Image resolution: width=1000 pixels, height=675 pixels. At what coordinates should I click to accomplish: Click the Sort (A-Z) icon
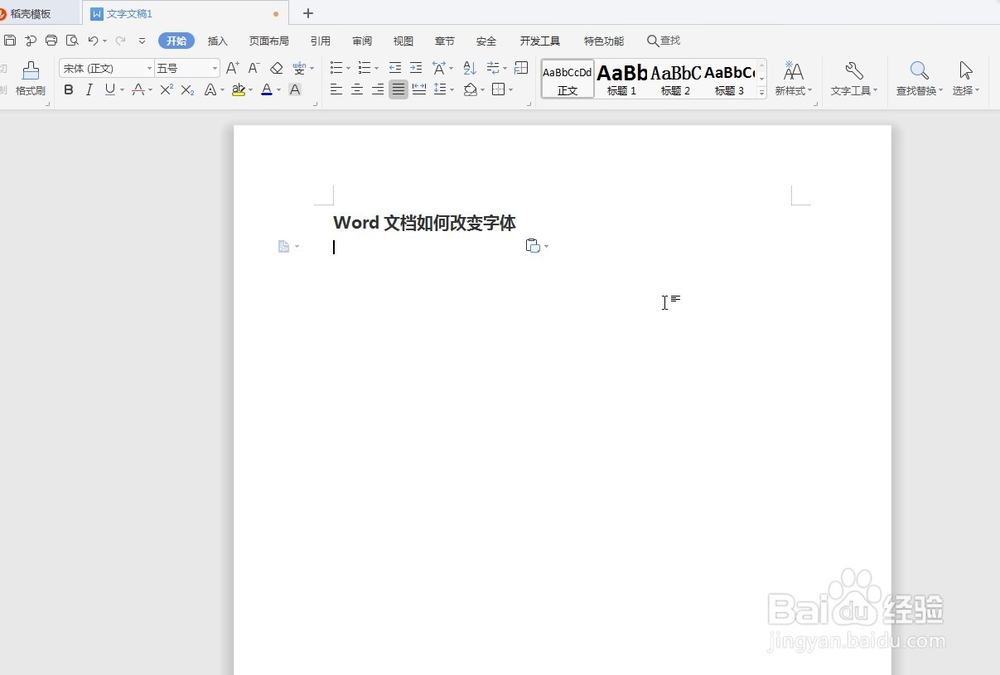pos(470,68)
